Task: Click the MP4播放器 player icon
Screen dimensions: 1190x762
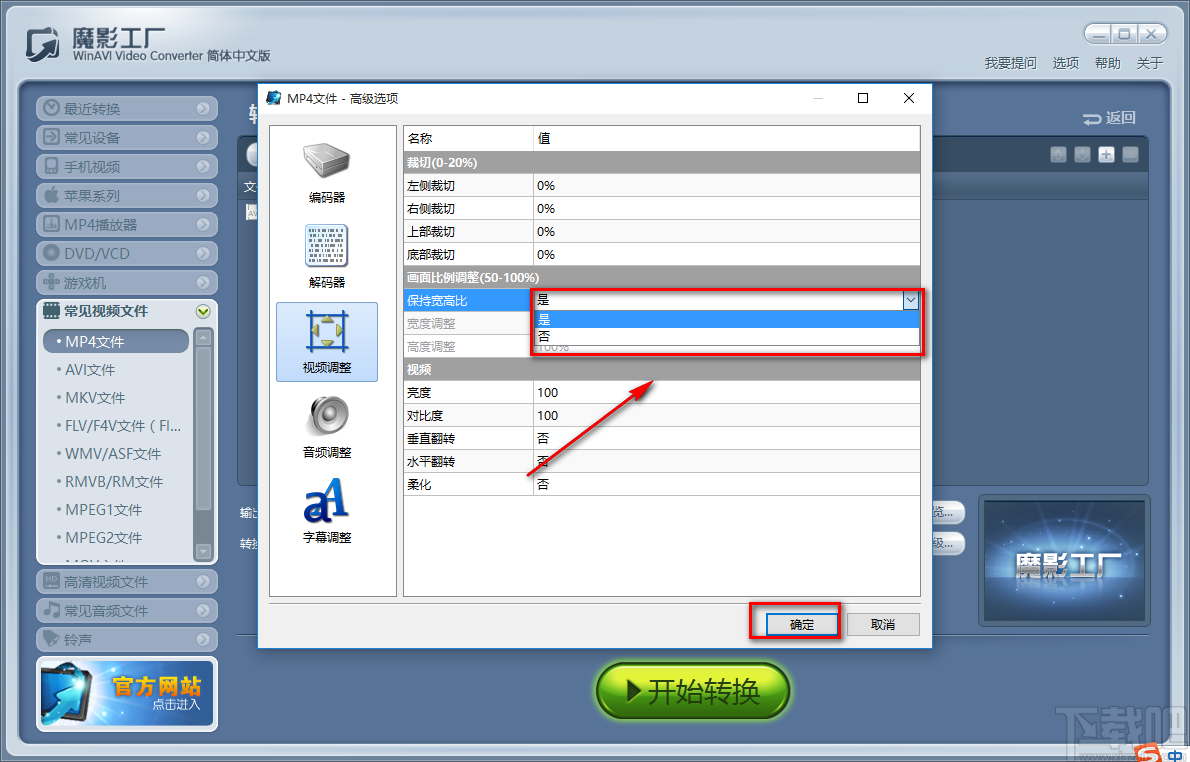Action: (x=51, y=224)
